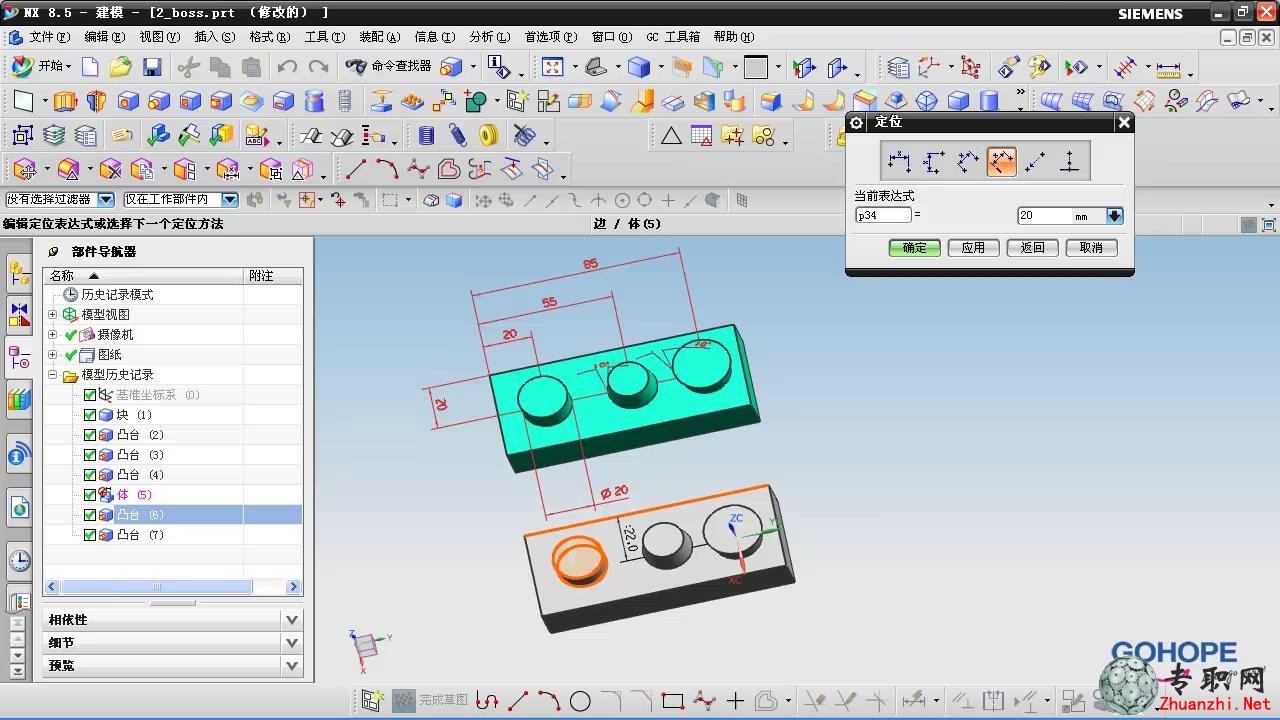Save the part with the floppy disk icon
Viewport: 1280px width, 720px height.
click(x=152, y=67)
